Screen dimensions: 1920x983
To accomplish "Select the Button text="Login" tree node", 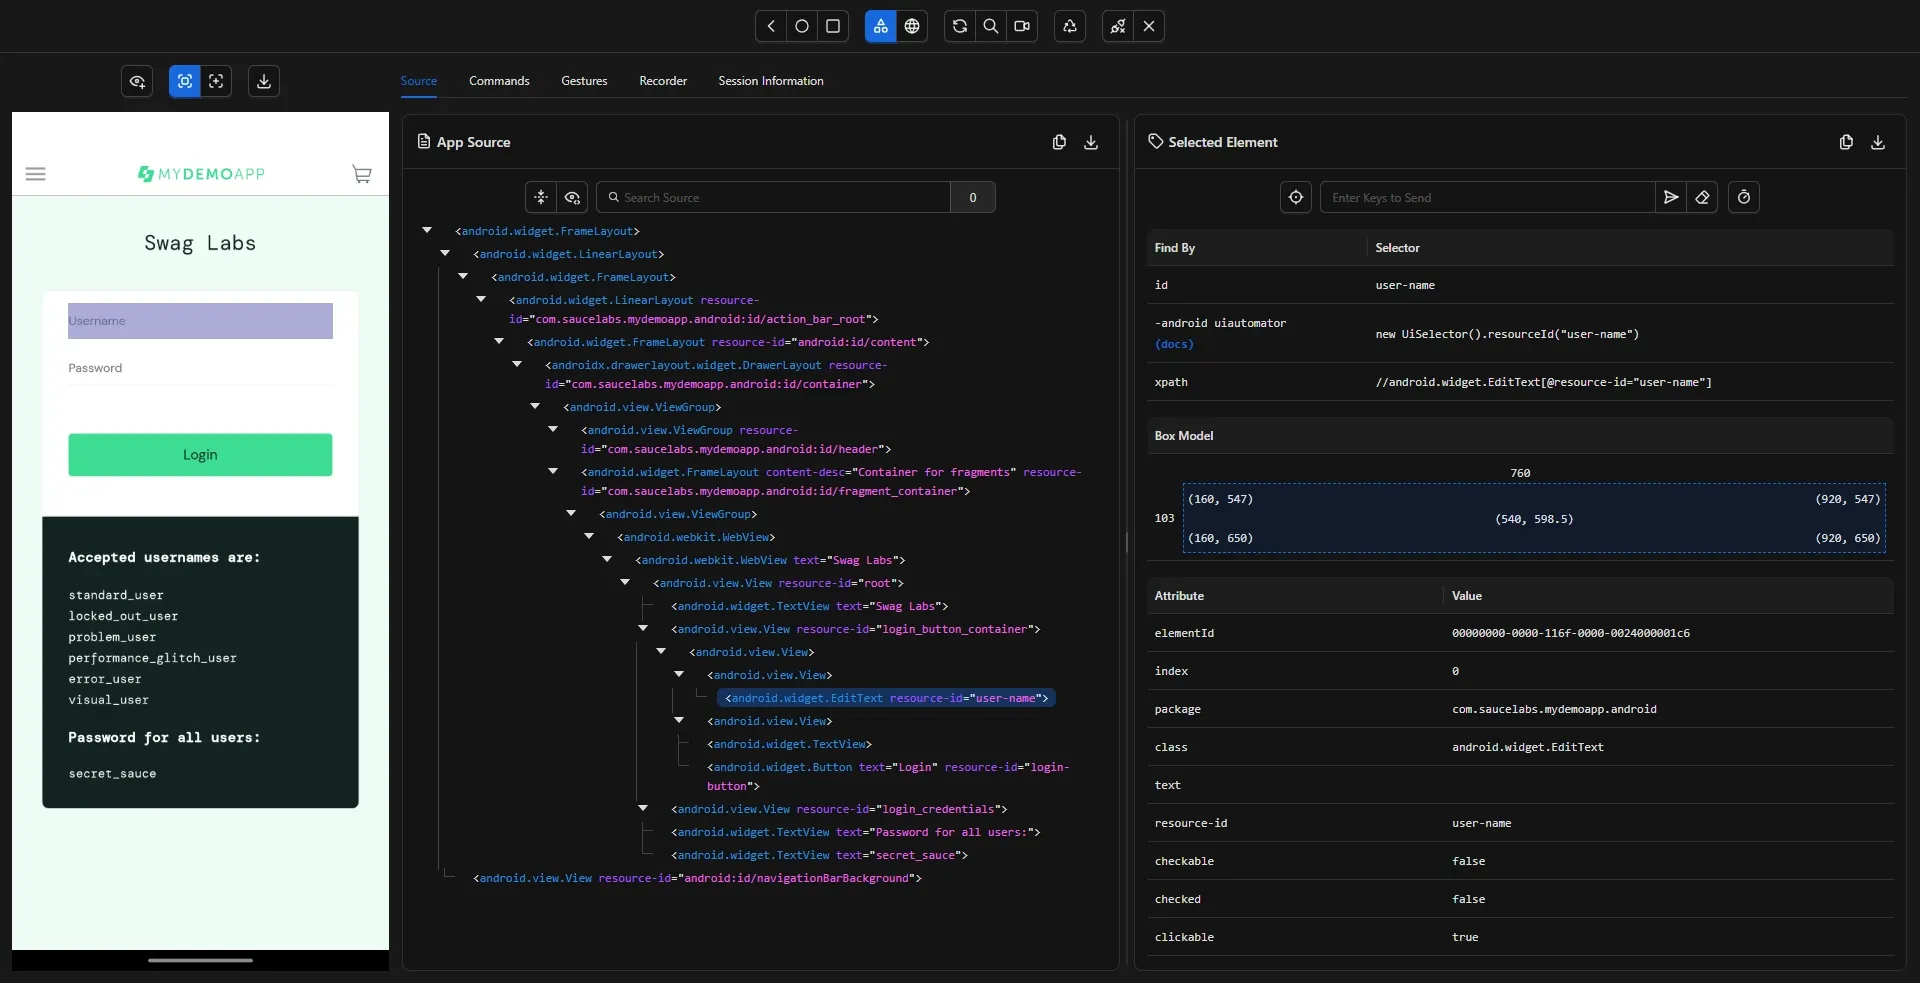I will pyautogui.click(x=888, y=776).
